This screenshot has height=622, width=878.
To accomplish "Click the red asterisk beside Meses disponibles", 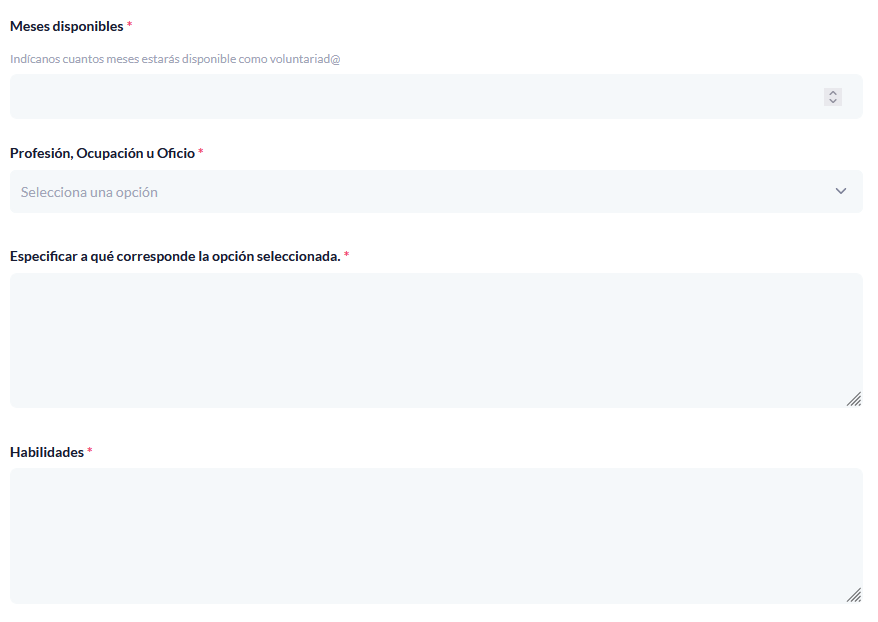I will pos(129,25).
